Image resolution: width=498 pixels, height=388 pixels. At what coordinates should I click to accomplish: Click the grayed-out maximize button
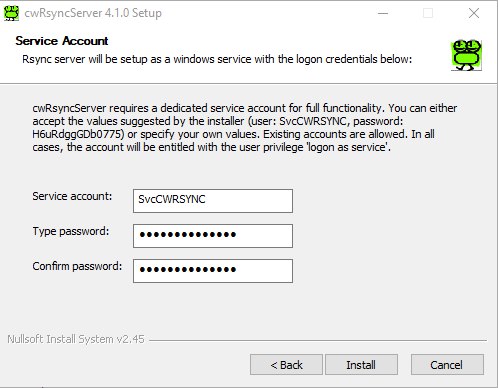tap(428, 13)
